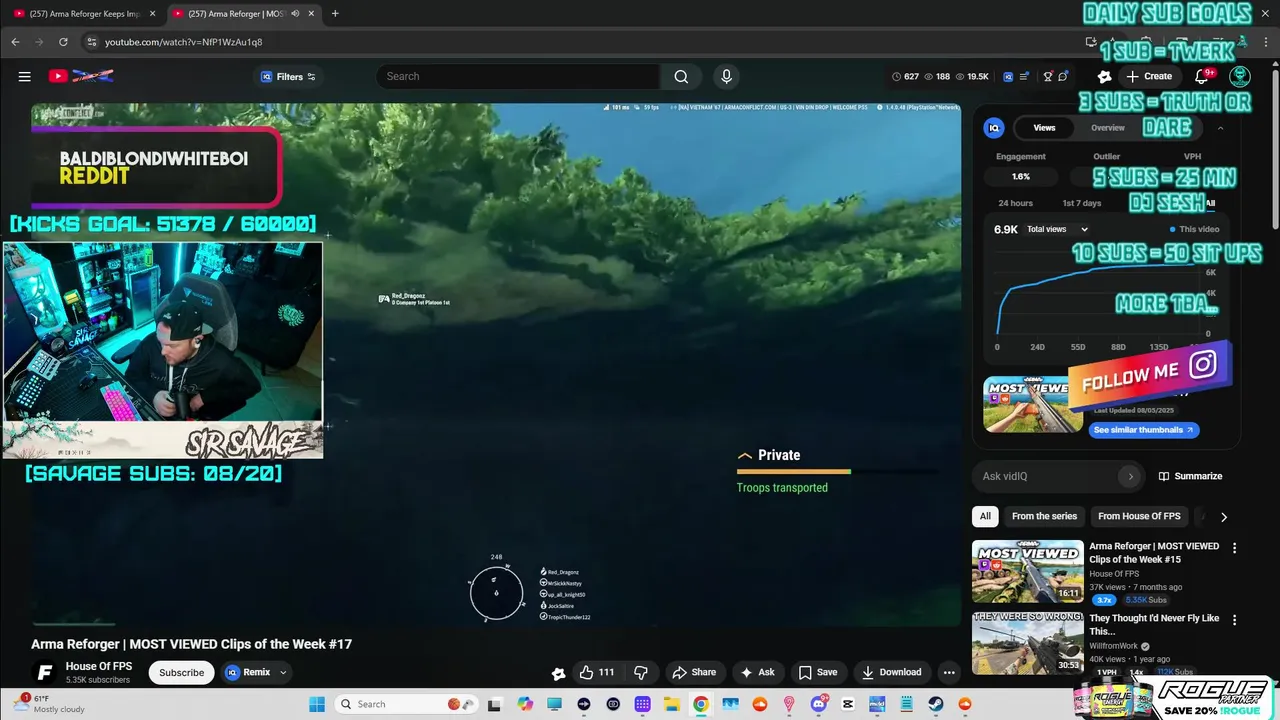Open the Filters dropdown
The width and height of the screenshot is (1280, 720).
click(x=288, y=76)
